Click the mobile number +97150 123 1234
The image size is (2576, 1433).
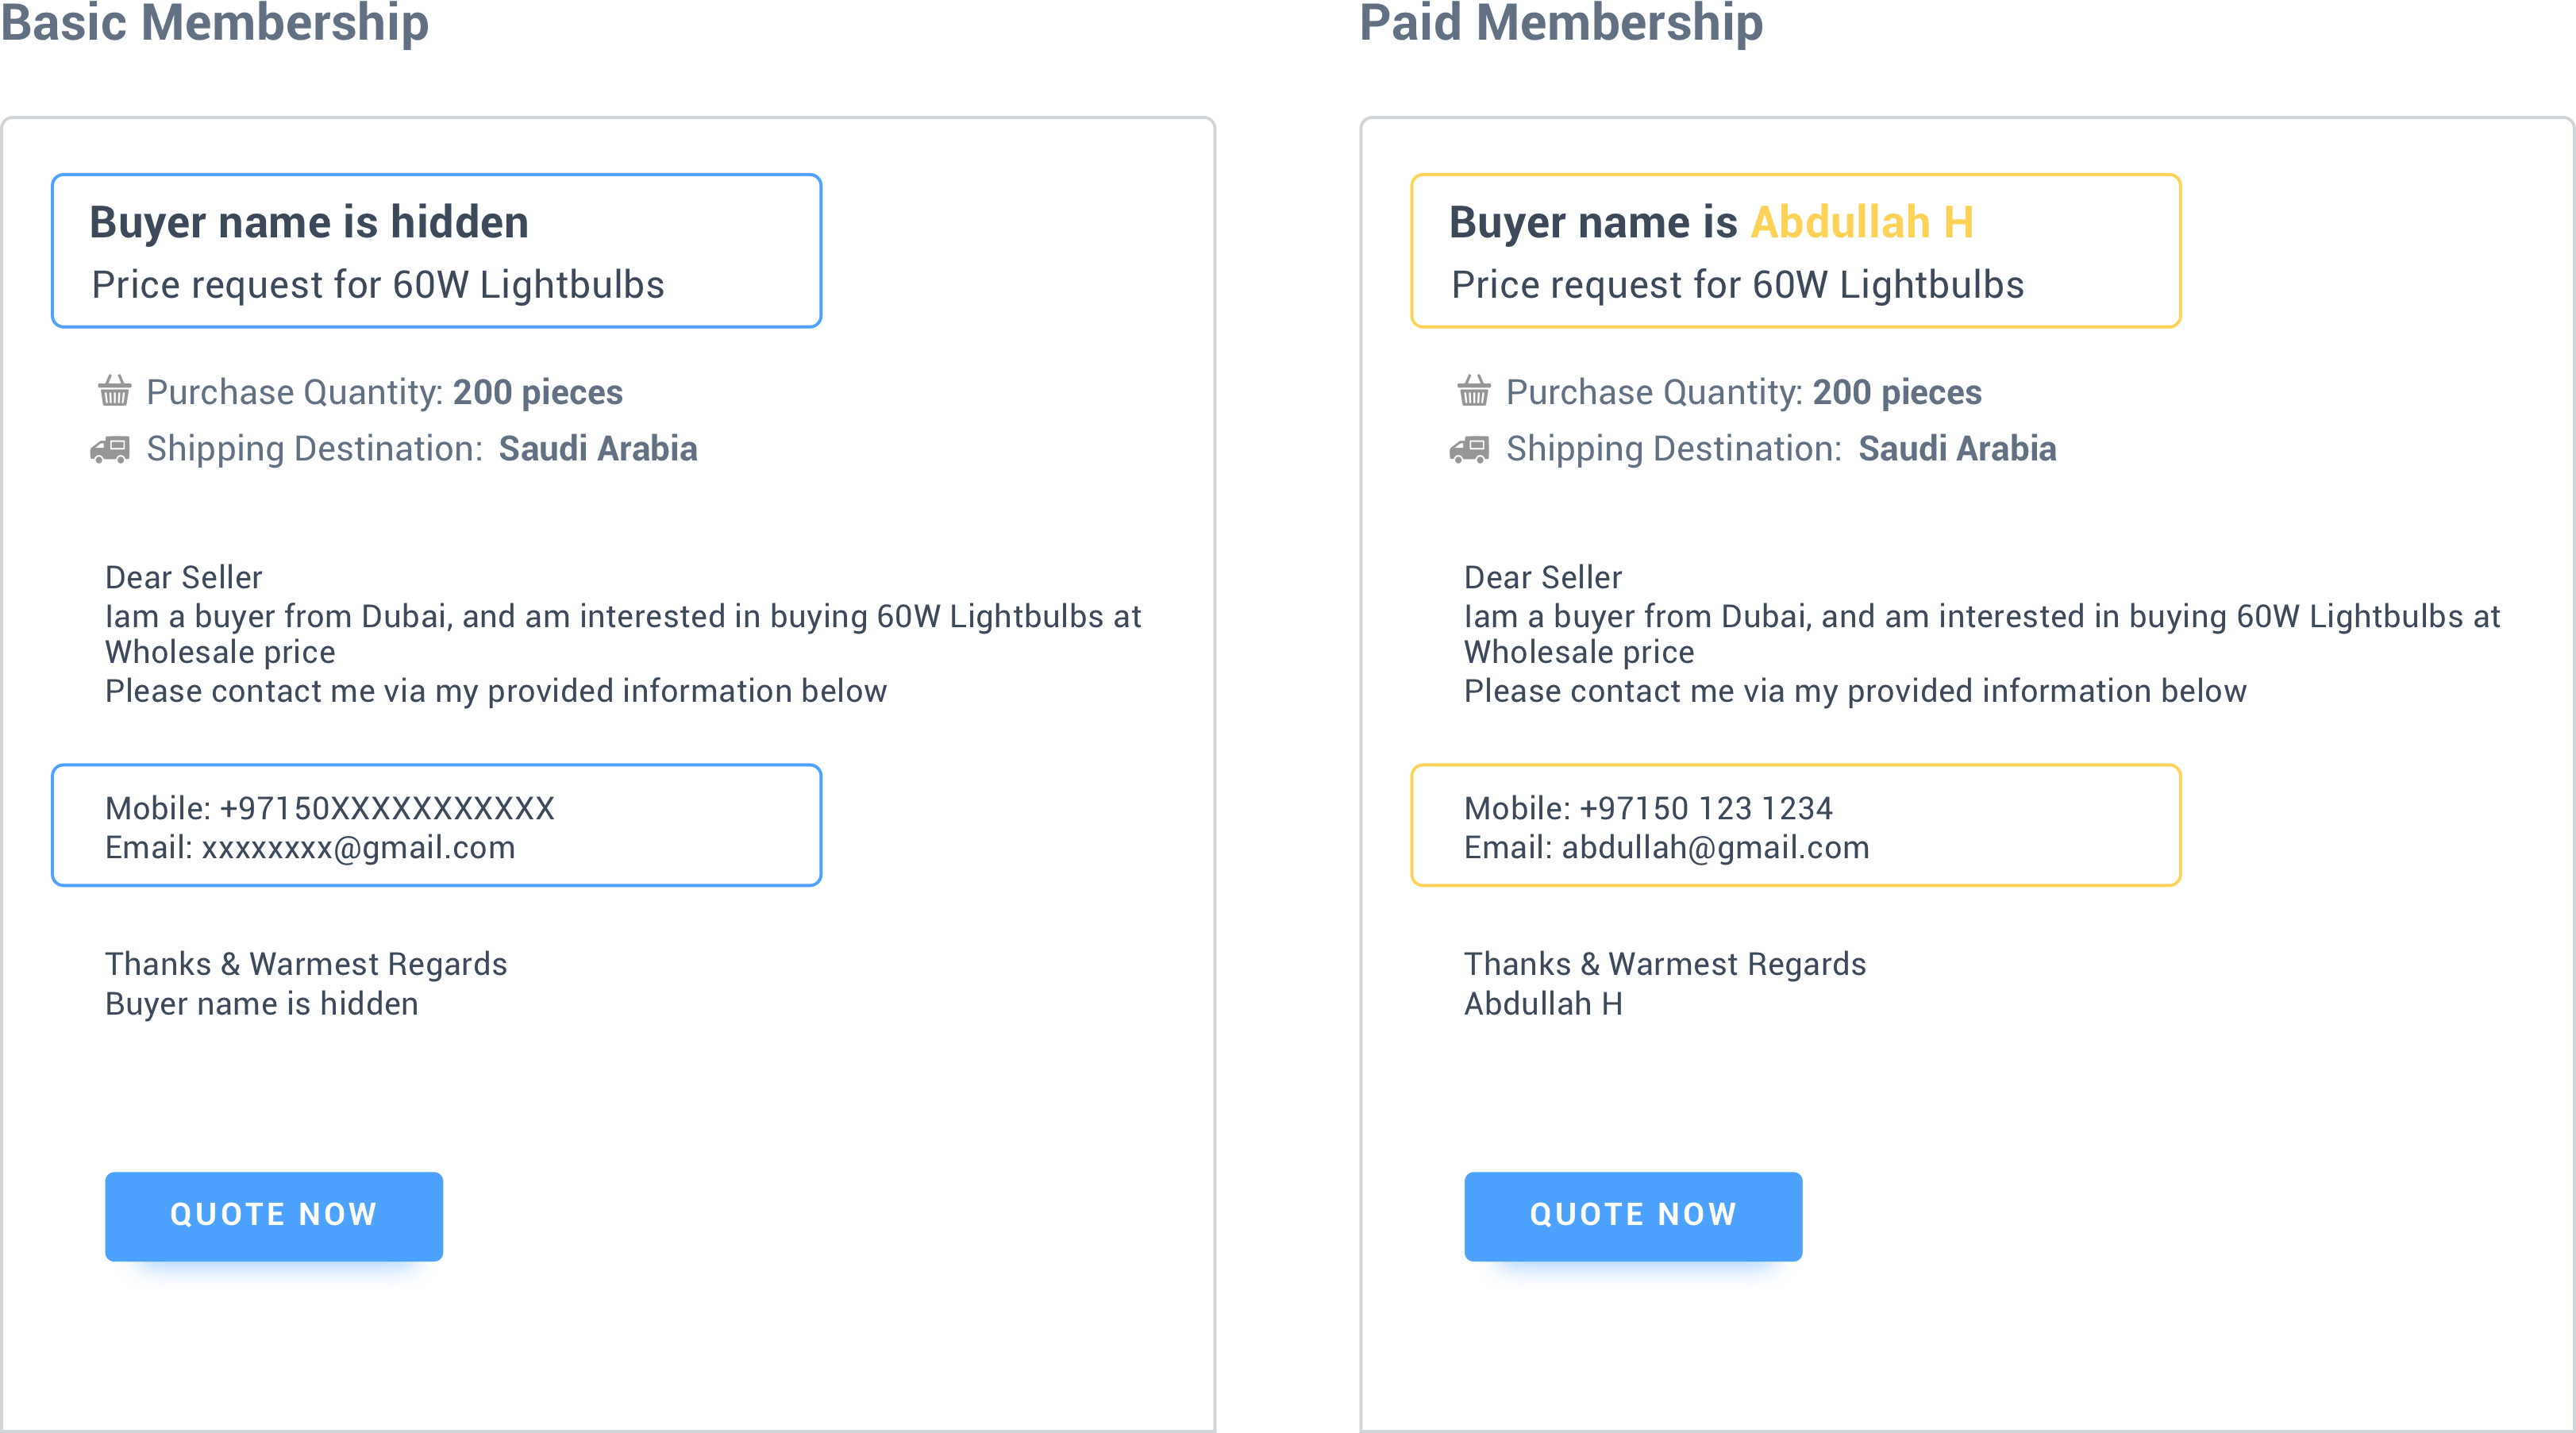click(1706, 808)
